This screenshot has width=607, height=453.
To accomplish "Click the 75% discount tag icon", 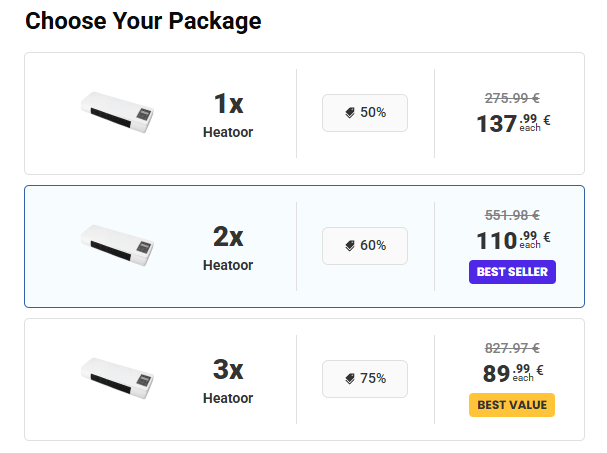I will coord(350,379).
